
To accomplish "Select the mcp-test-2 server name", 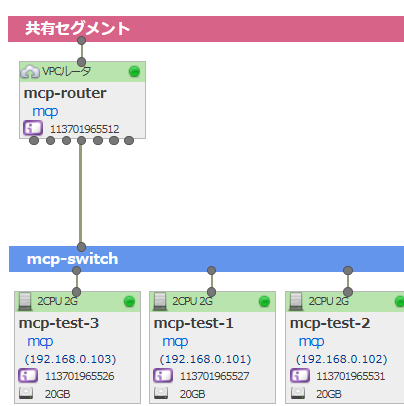I will (330, 323).
